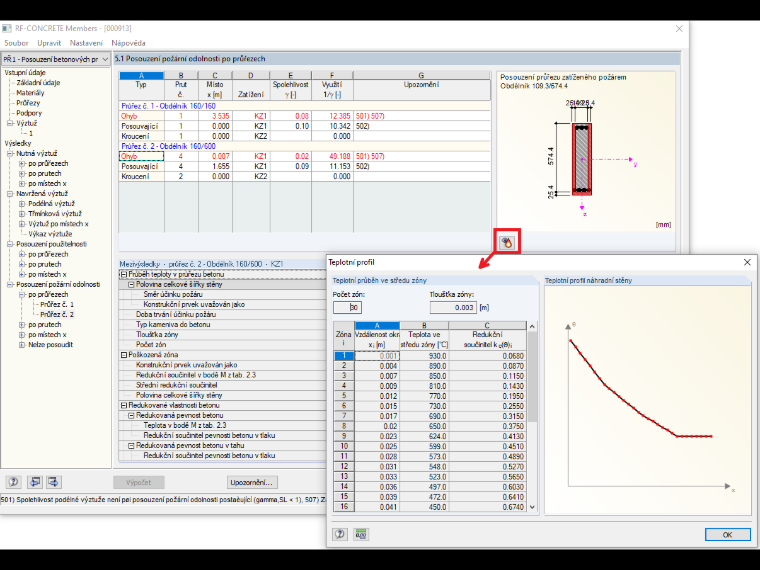
Task: Expand Podélná výztuž tree node
Action: pyautogui.click(x=22, y=204)
